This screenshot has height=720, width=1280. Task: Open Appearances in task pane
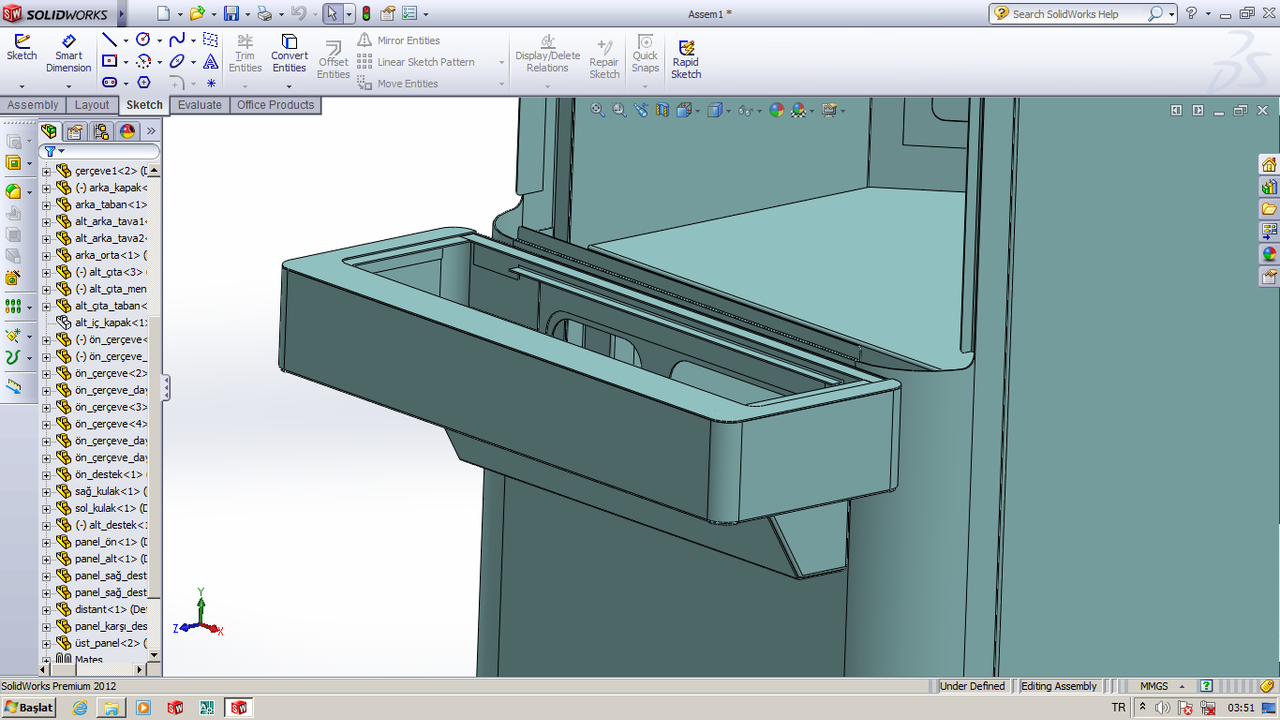tap(1269, 253)
